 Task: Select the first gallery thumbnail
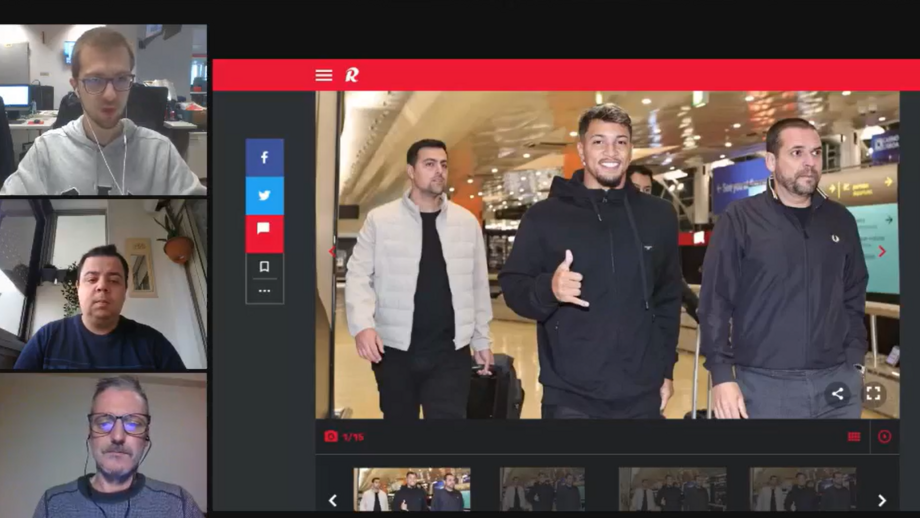412,490
